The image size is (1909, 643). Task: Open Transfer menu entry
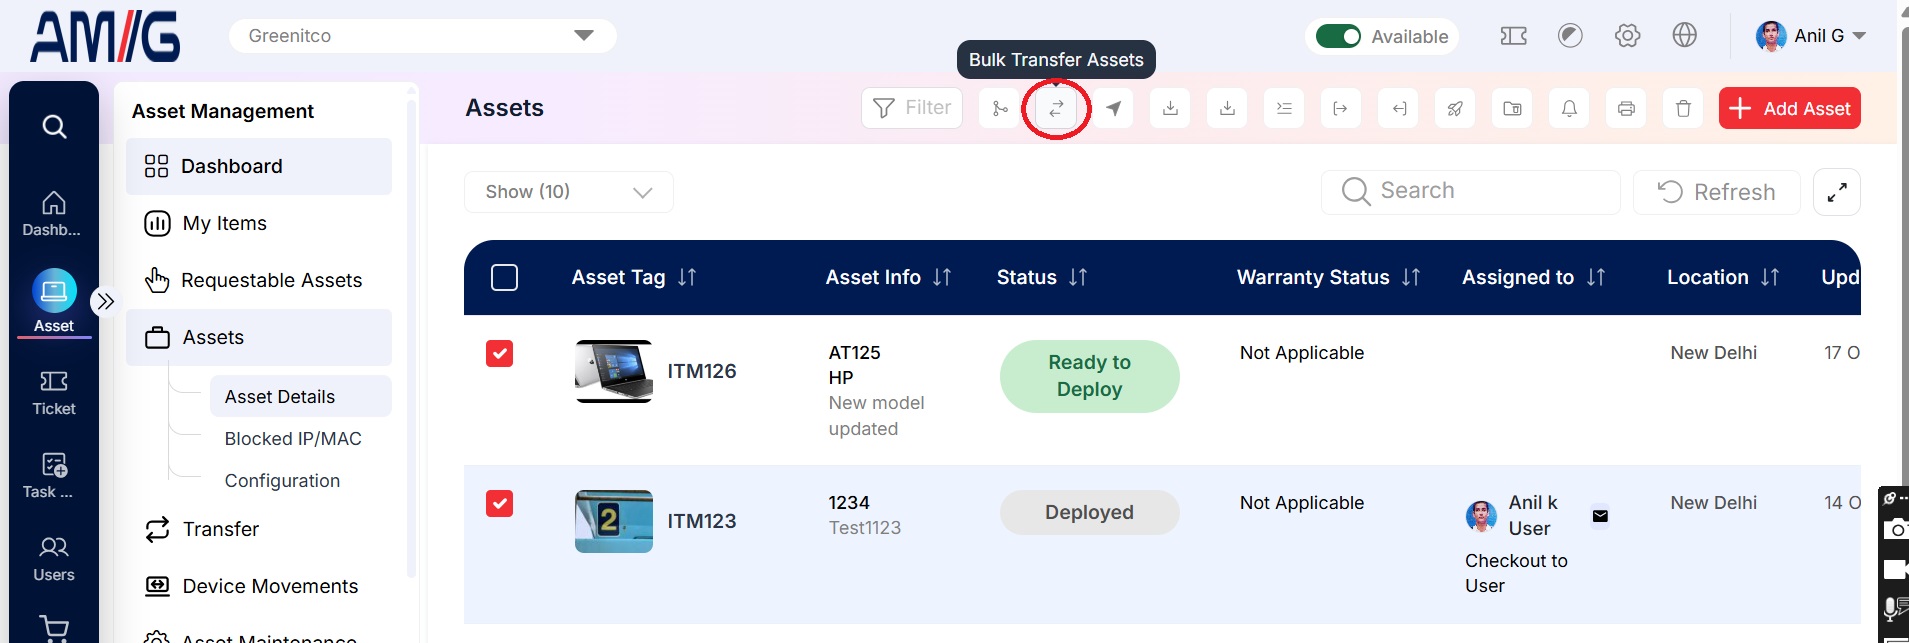click(259, 529)
